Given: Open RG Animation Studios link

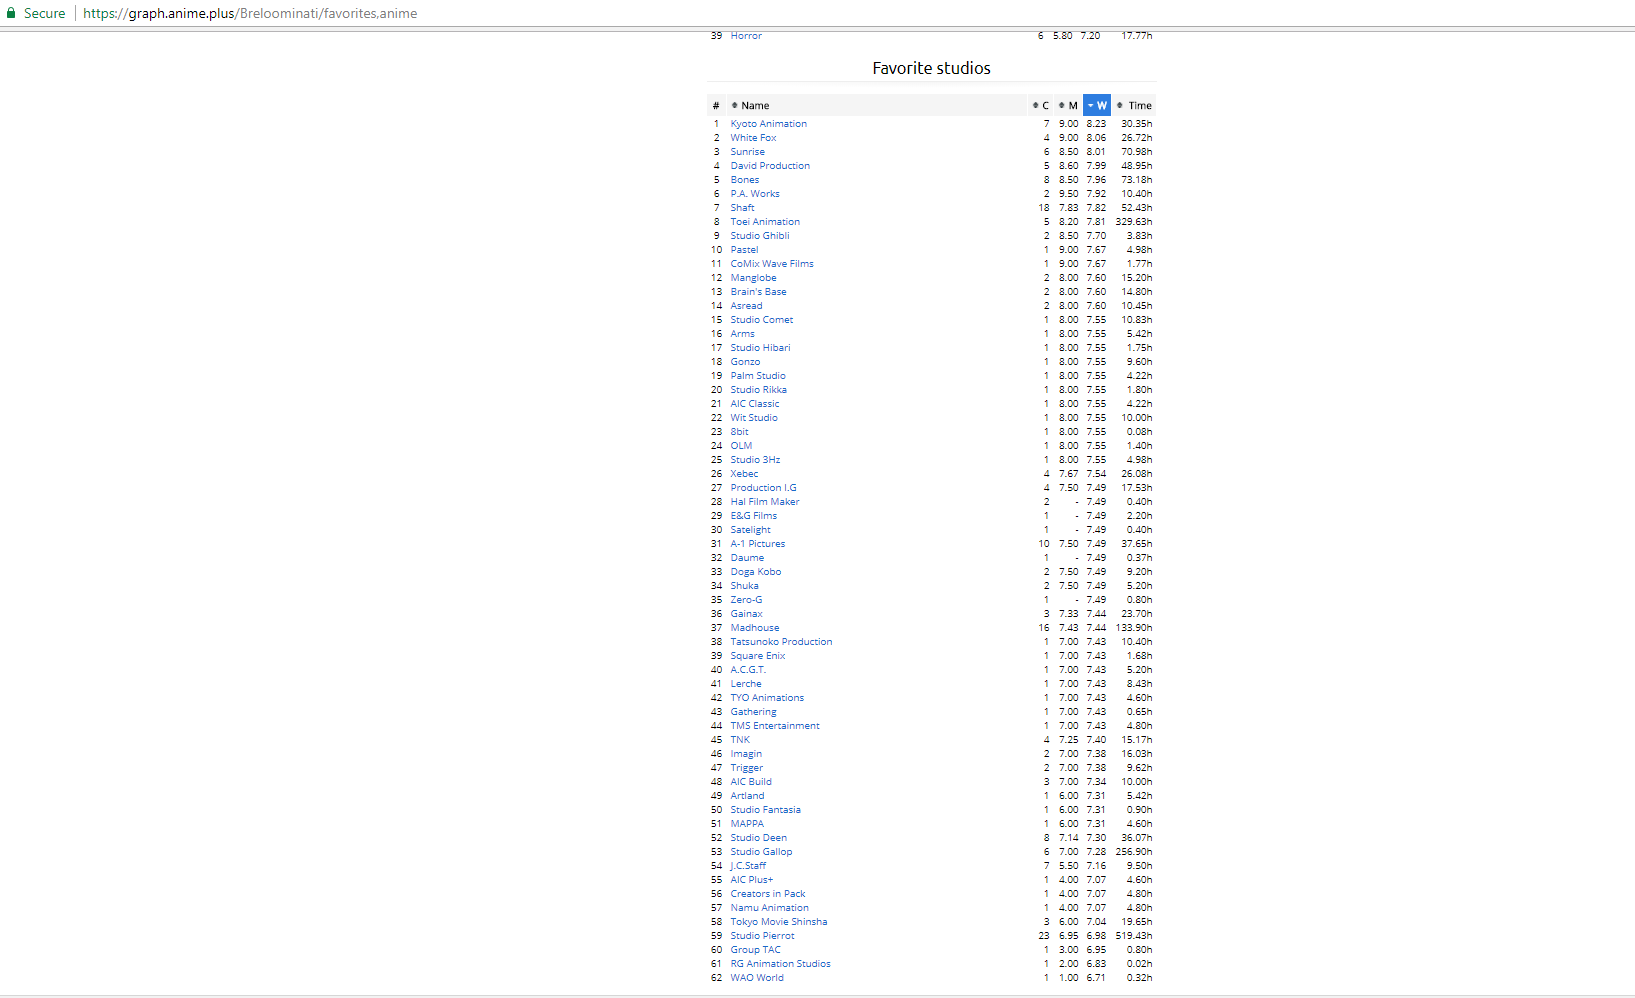Looking at the screenshot, I should pyautogui.click(x=780, y=964).
